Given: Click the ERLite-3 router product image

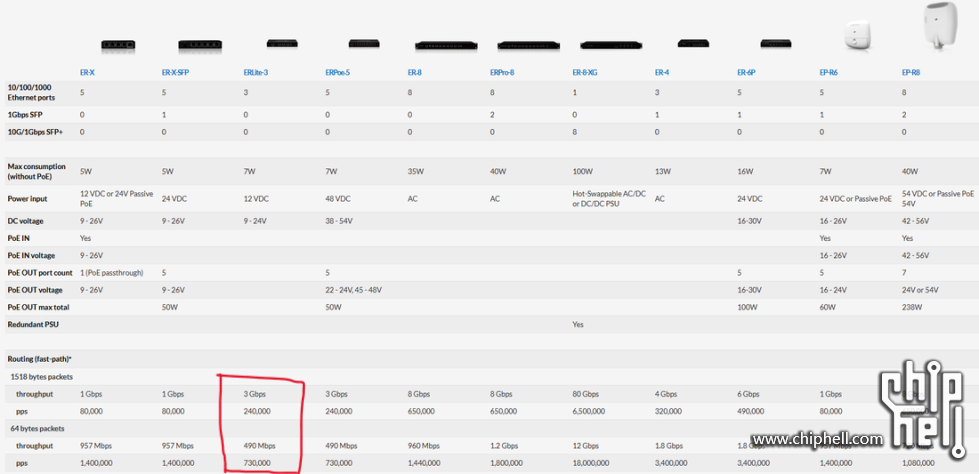Looking at the screenshot, I should click(282, 43).
